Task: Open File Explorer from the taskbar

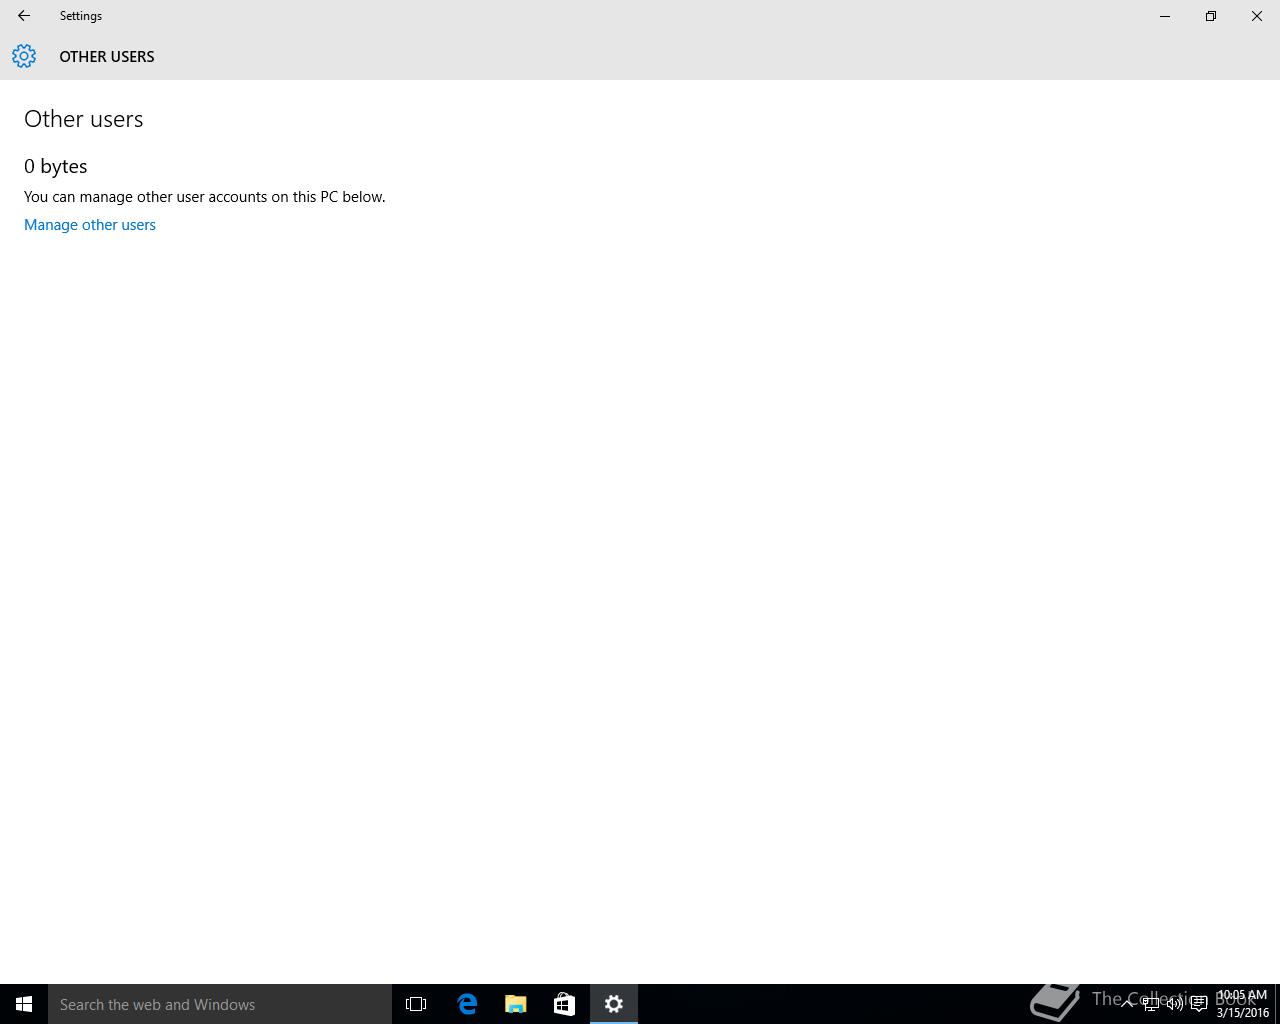Action: [x=516, y=1004]
